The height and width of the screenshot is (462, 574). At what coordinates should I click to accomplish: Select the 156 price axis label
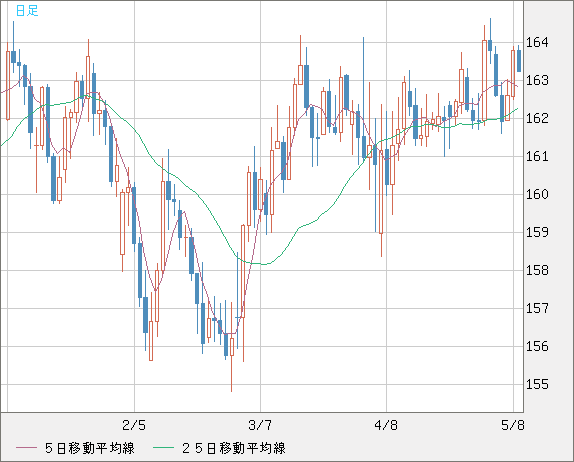[537, 346]
